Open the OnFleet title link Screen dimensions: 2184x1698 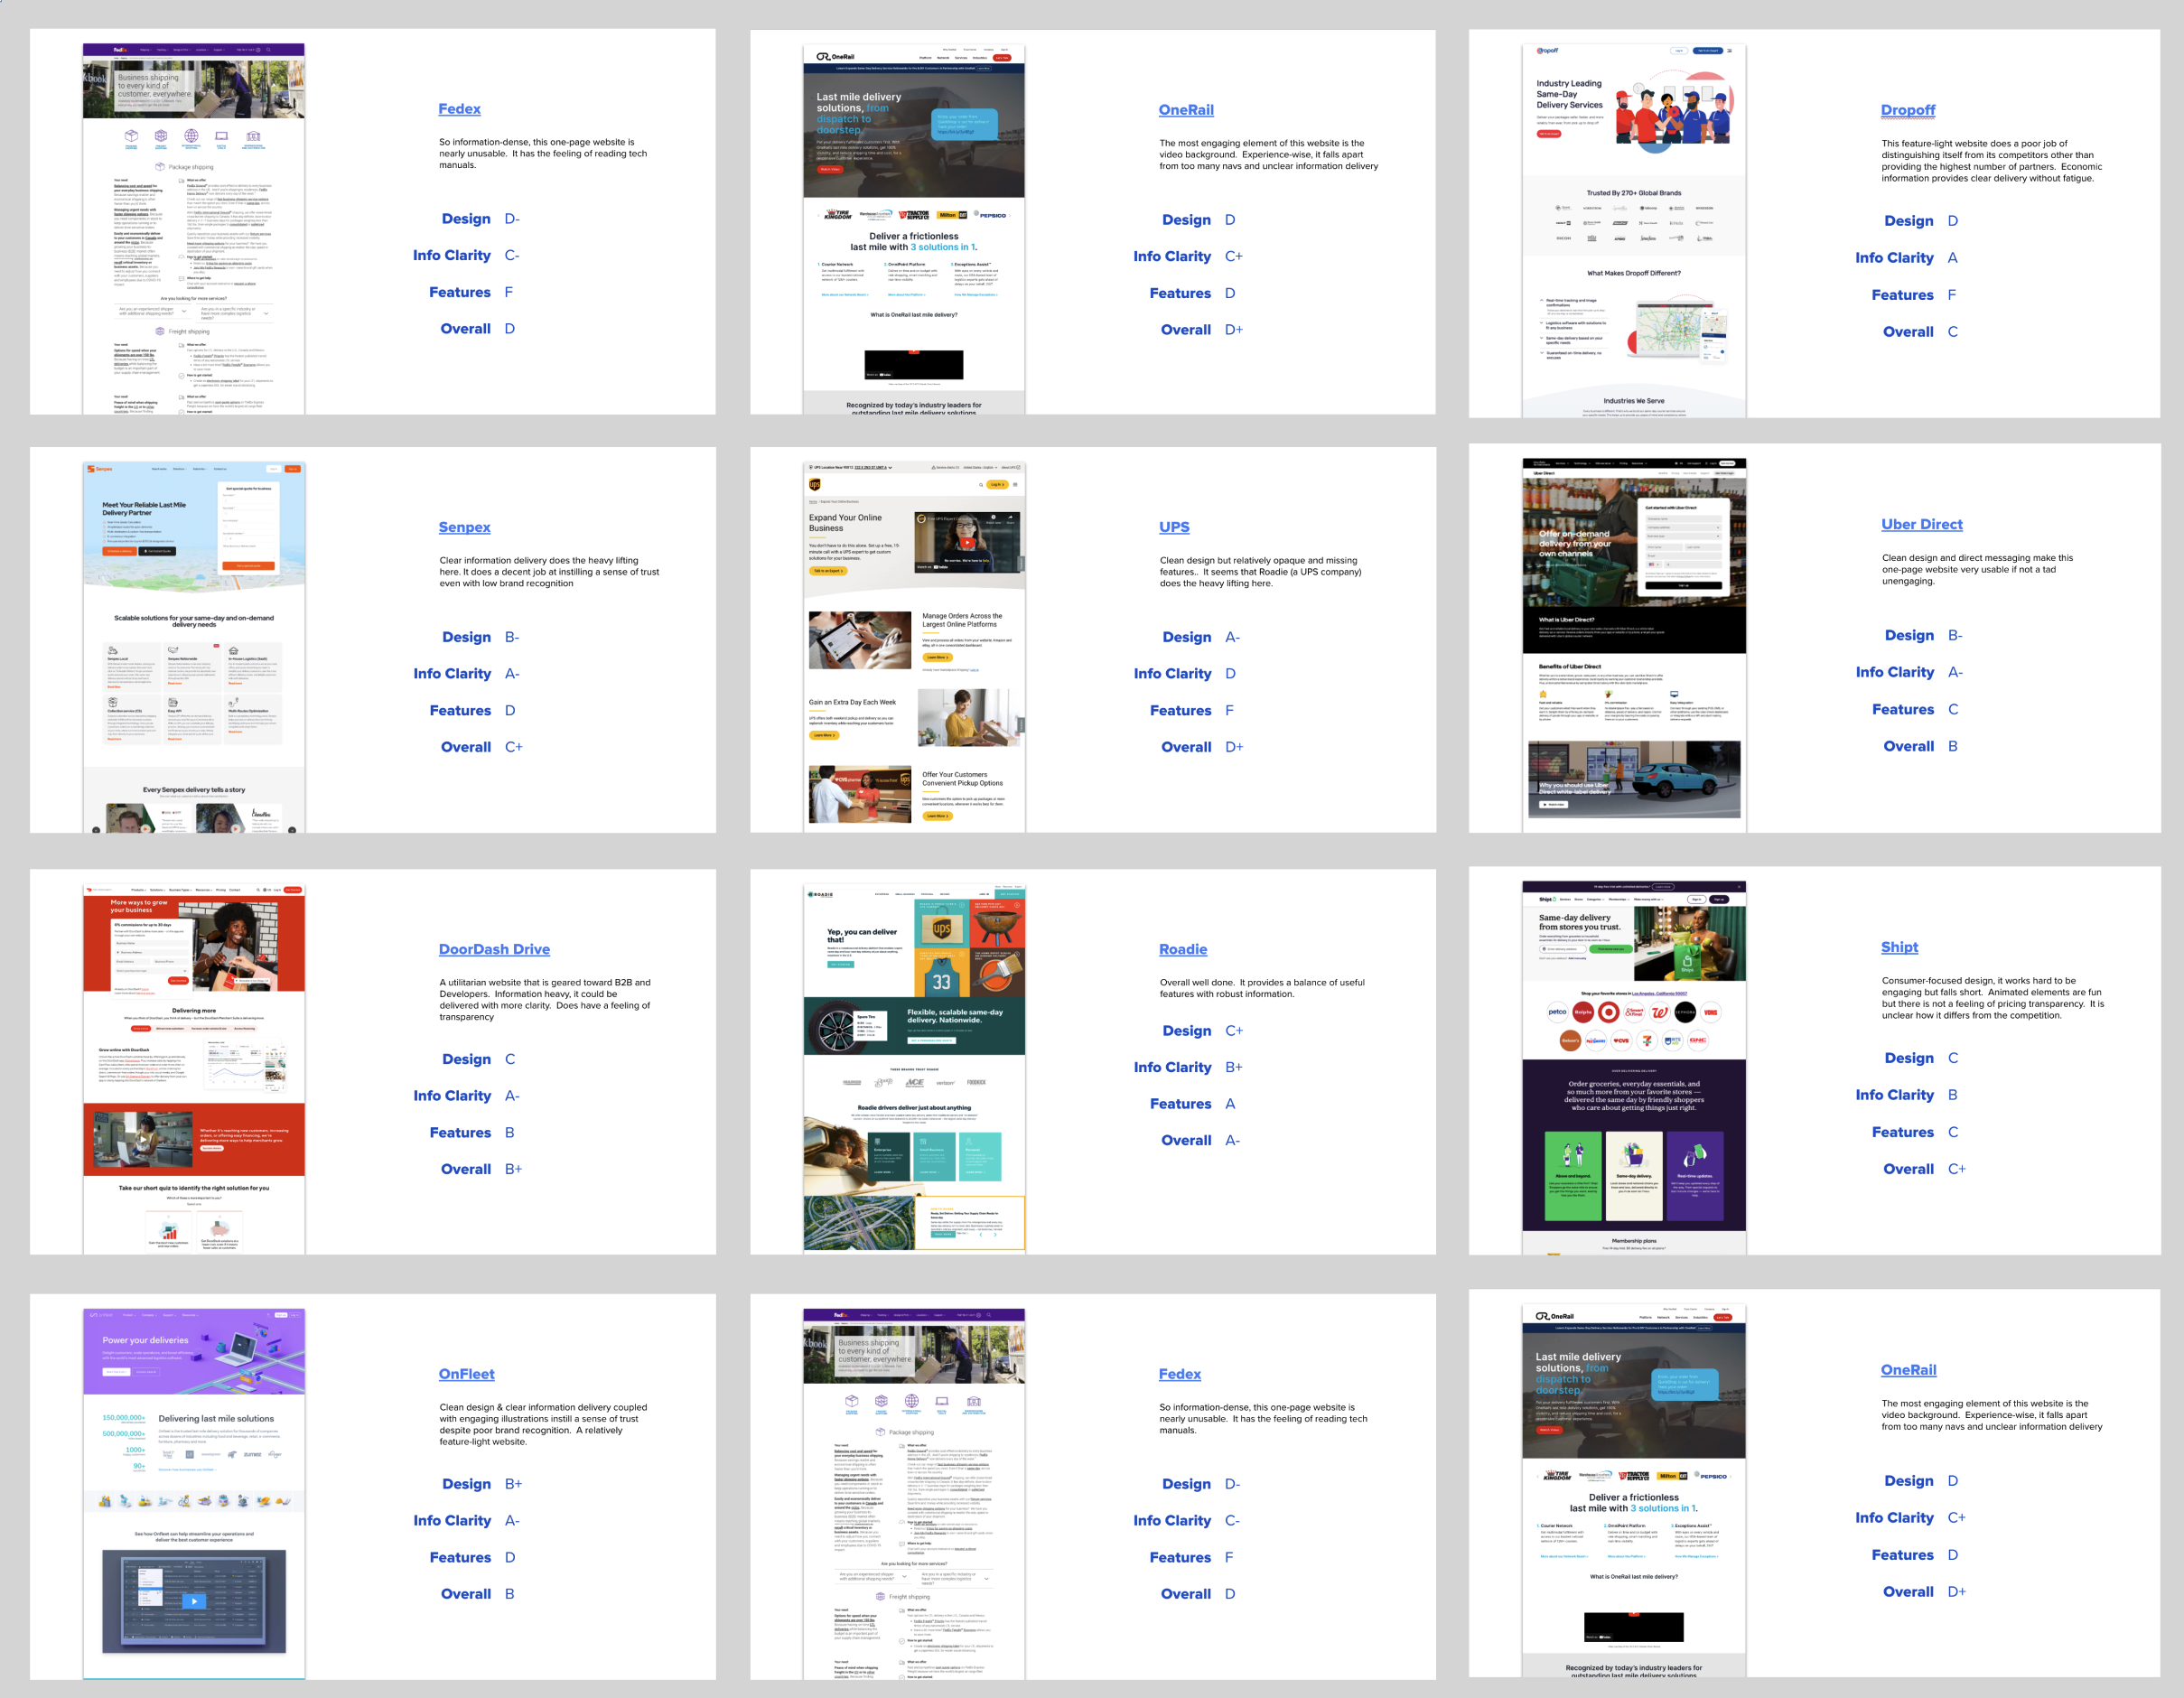pos(466,1374)
